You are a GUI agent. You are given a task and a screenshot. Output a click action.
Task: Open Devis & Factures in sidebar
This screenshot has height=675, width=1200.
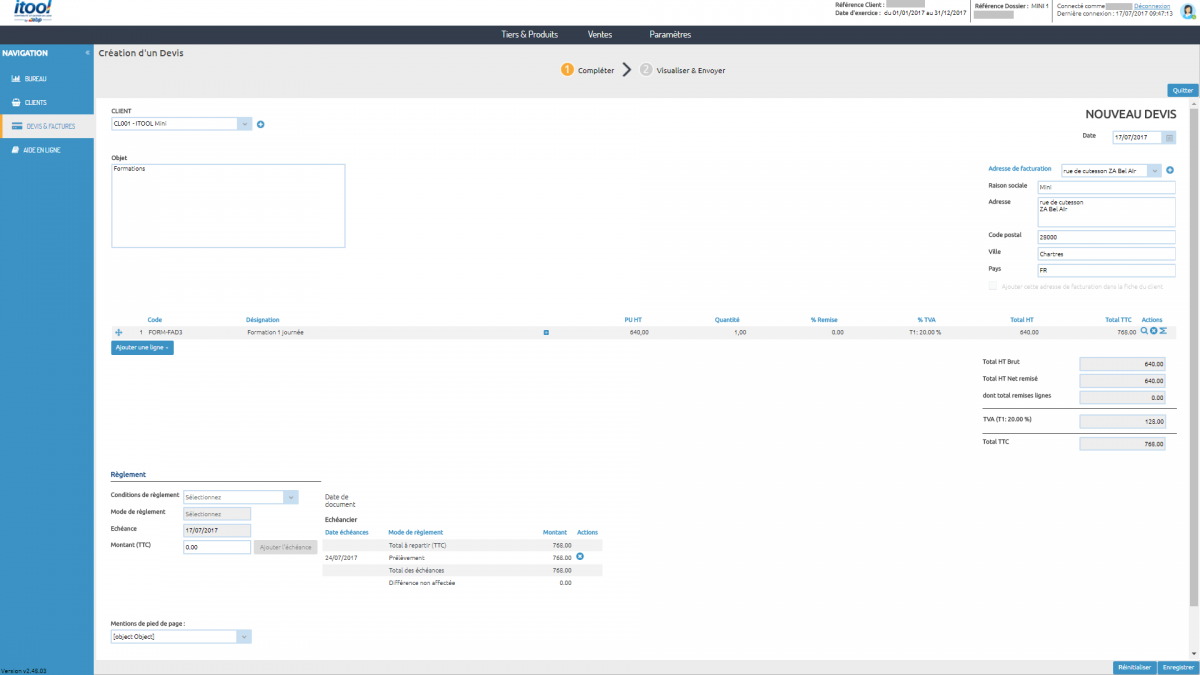pos(47,126)
